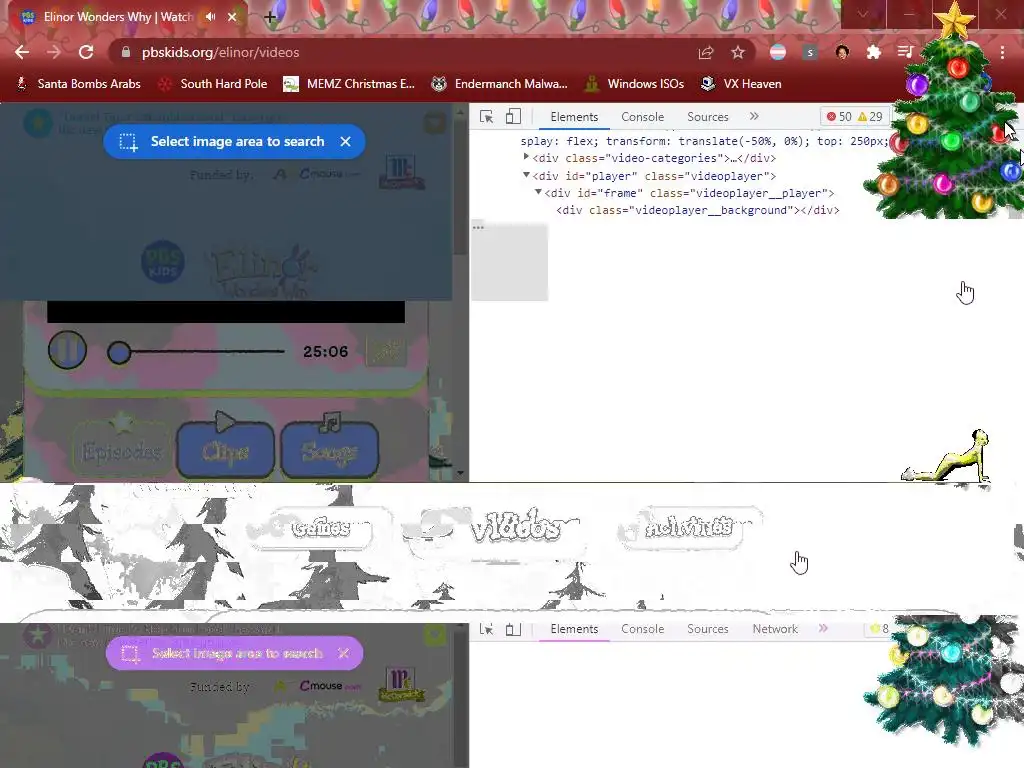Pause the video with the round button

[x=67, y=349]
